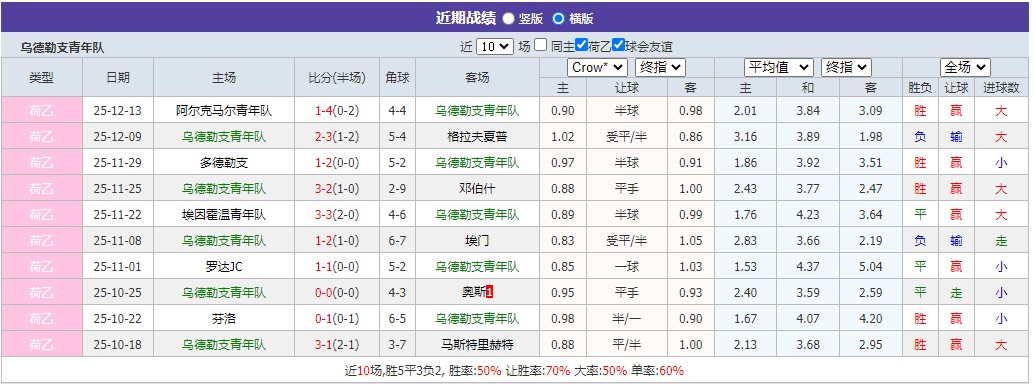This screenshot has height=384, width=1034.
Task: Click the 让胜率:70% summary text
Action: (x=537, y=370)
